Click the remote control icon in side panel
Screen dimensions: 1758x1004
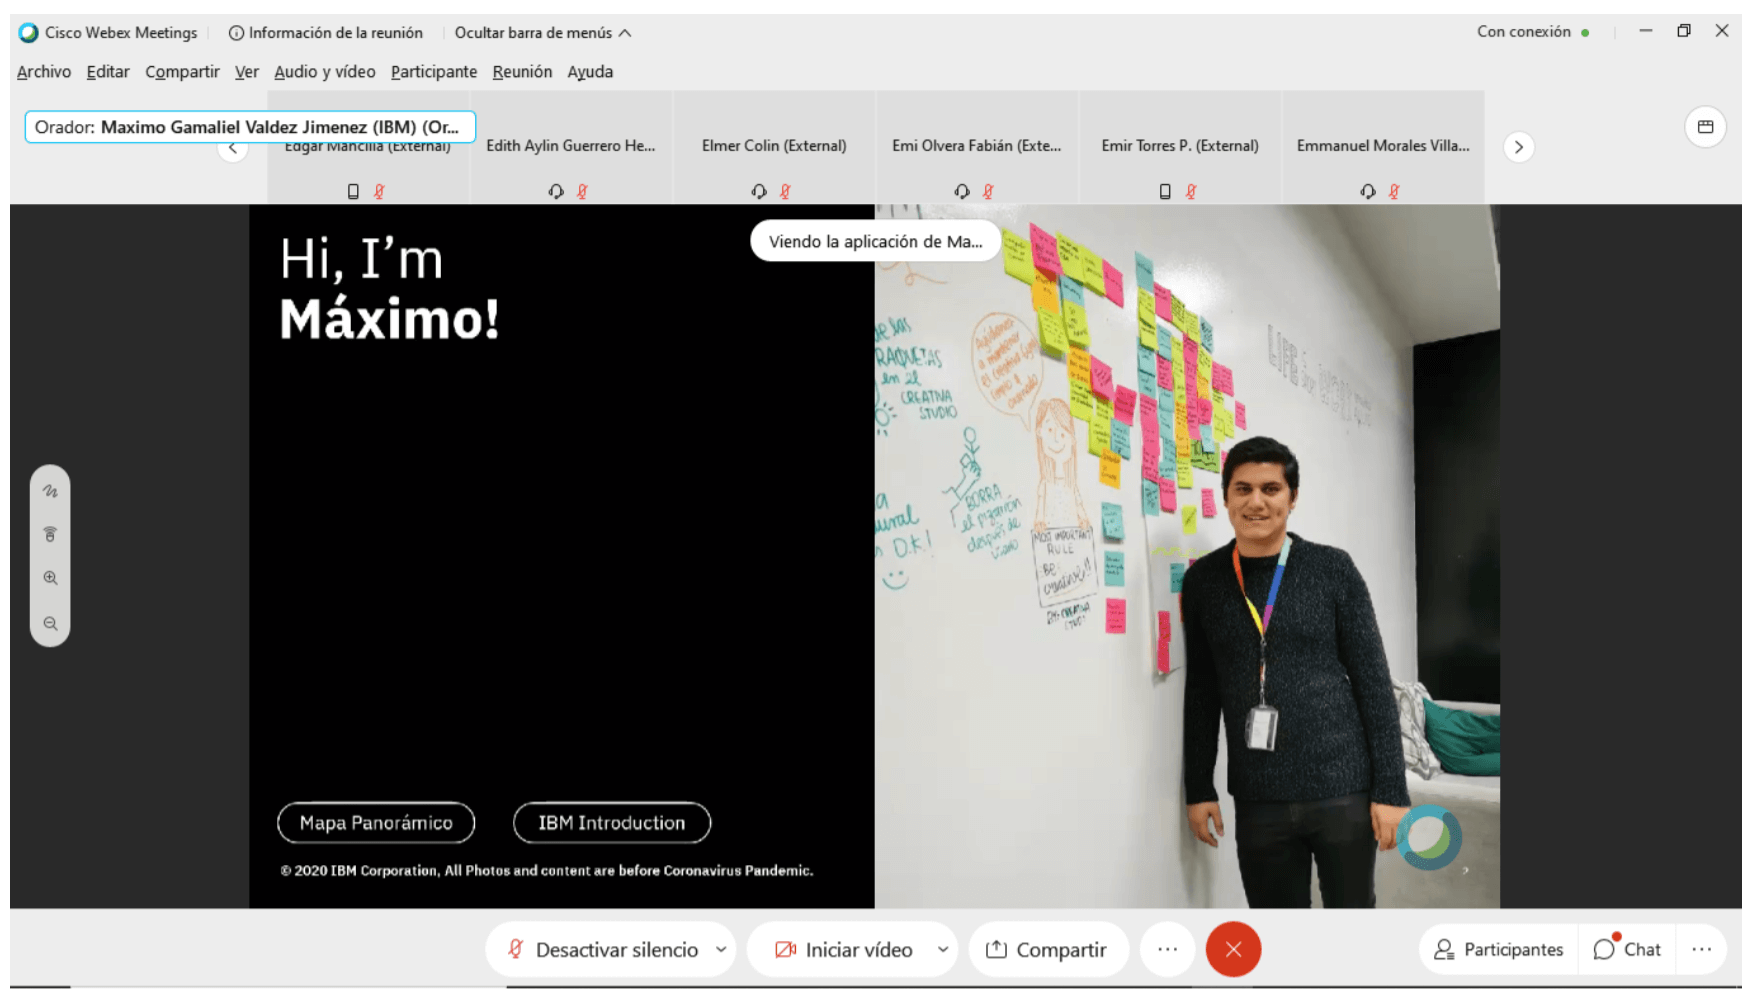click(50, 534)
